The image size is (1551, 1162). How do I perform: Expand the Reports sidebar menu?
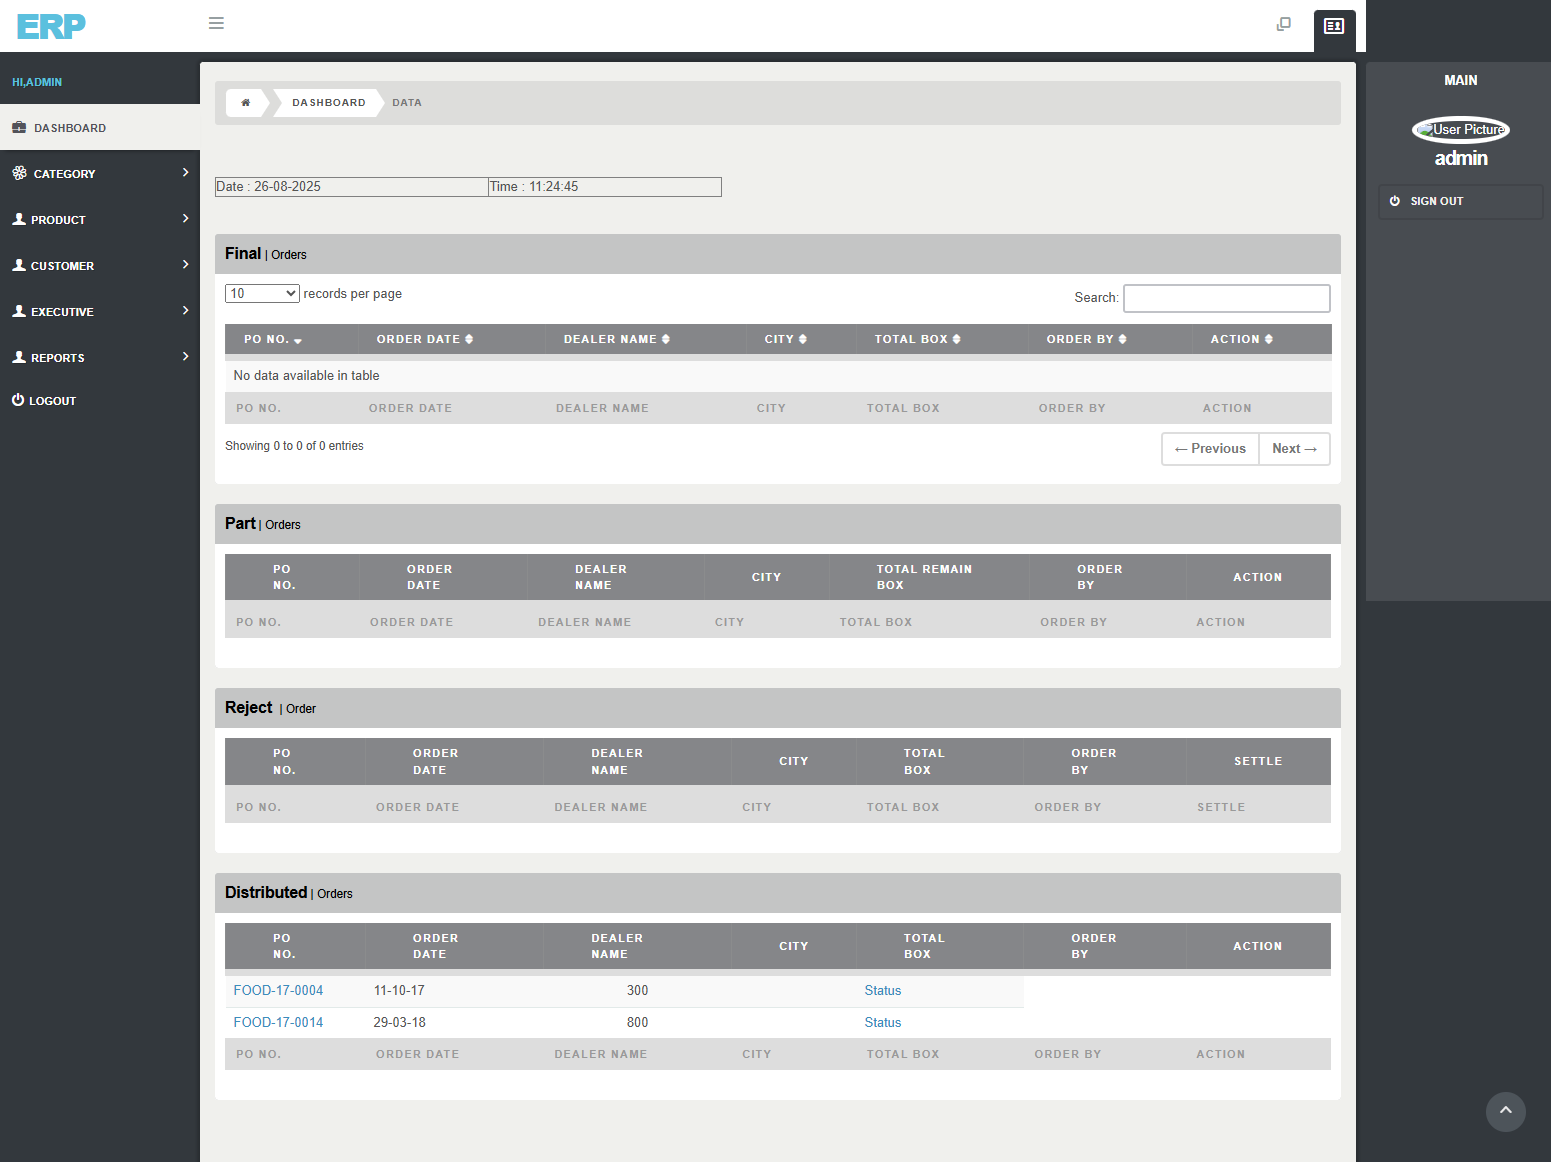(100, 358)
